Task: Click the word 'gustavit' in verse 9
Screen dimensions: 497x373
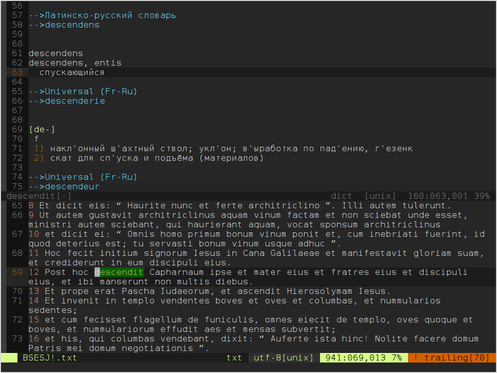Action: coord(111,215)
